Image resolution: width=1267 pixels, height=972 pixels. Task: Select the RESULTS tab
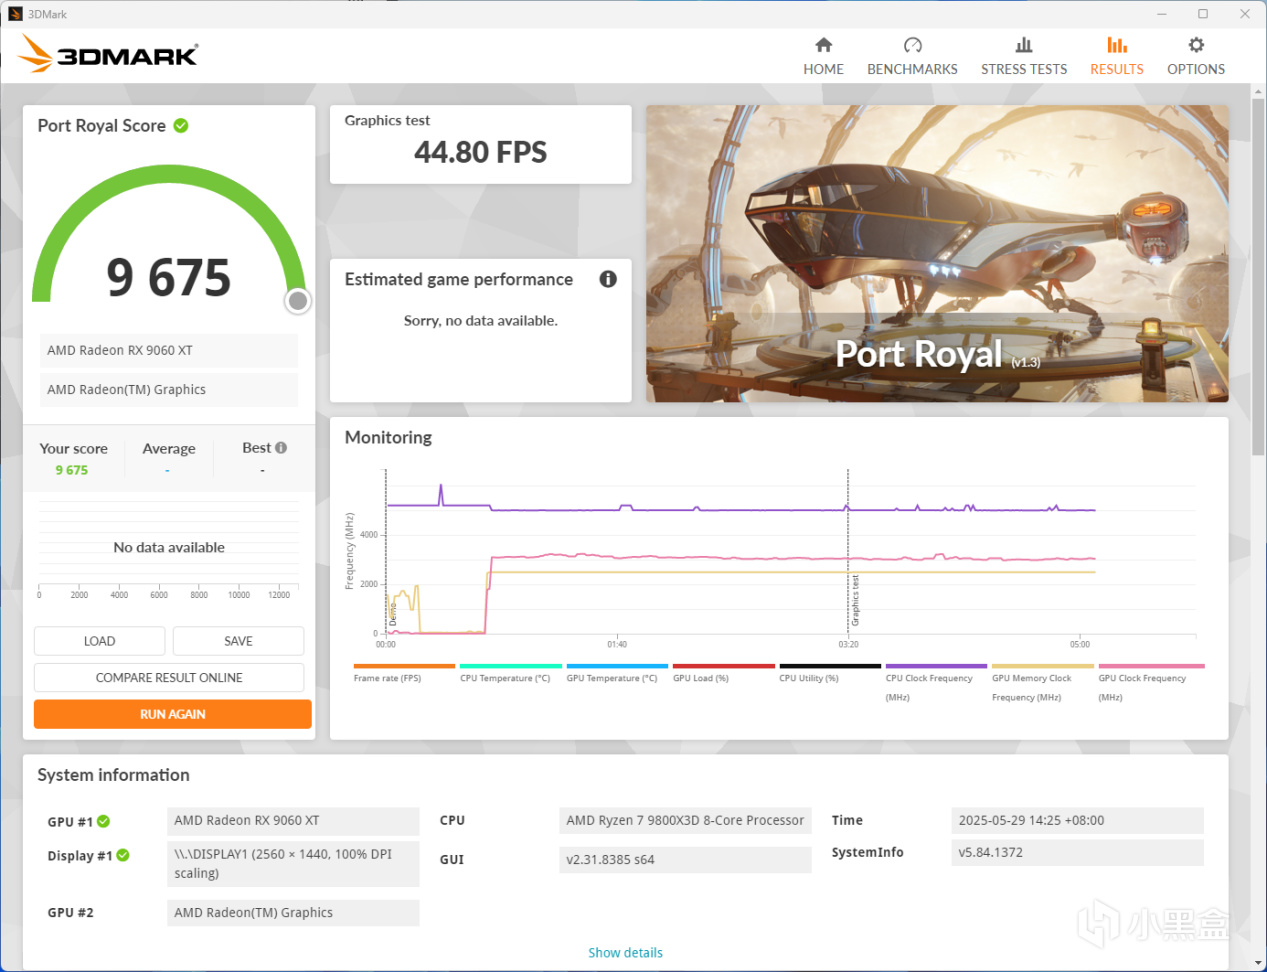click(1116, 57)
